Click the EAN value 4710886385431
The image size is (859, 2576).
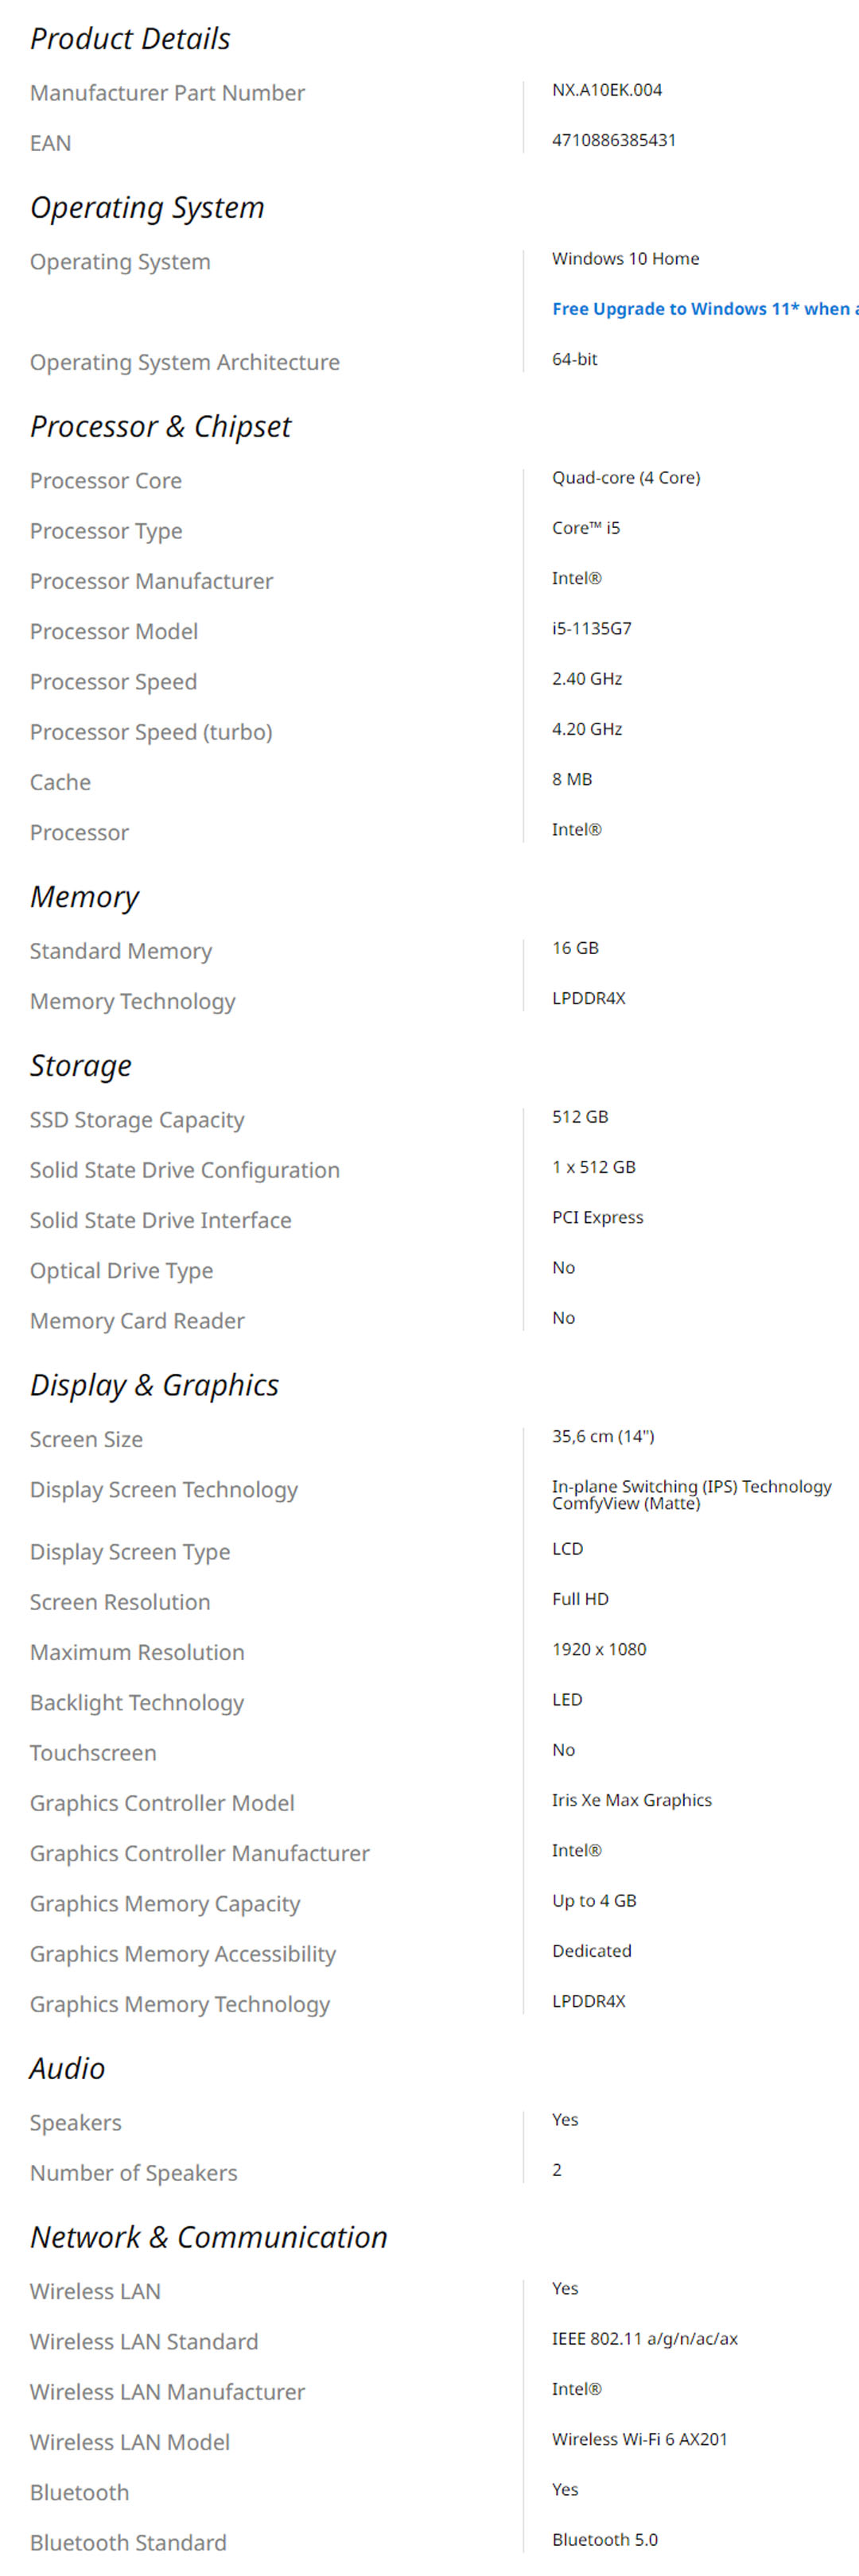(614, 140)
